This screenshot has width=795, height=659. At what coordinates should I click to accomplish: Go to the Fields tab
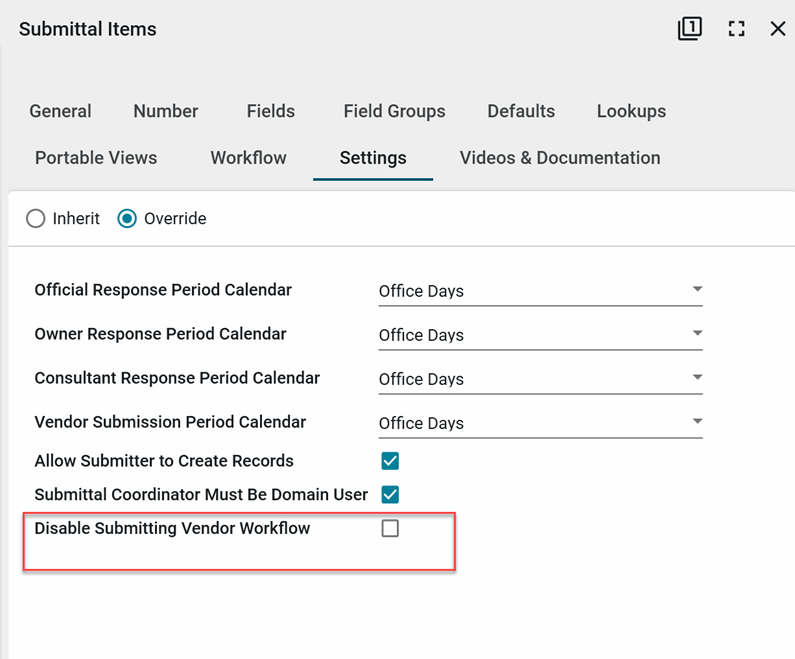(271, 111)
